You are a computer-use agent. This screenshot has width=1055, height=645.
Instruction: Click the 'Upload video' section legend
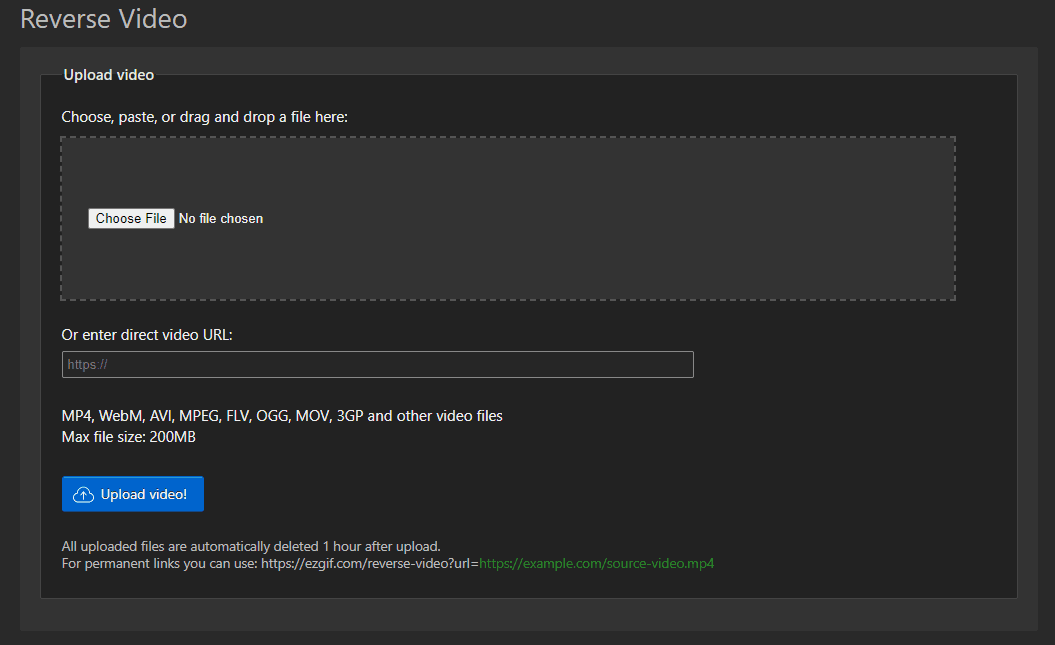pyautogui.click(x=109, y=75)
